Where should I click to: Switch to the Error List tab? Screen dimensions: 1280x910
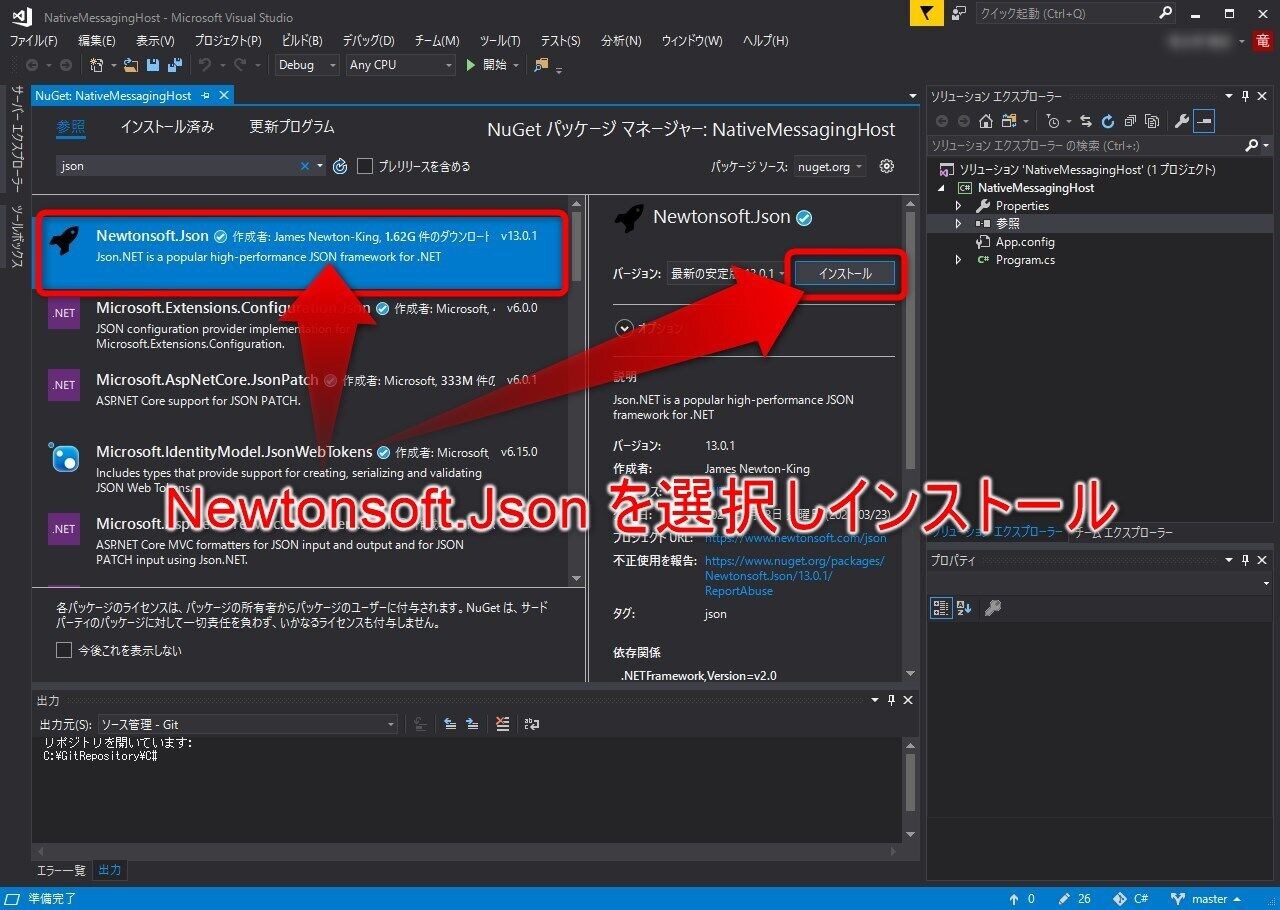click(x=61, y=870)
